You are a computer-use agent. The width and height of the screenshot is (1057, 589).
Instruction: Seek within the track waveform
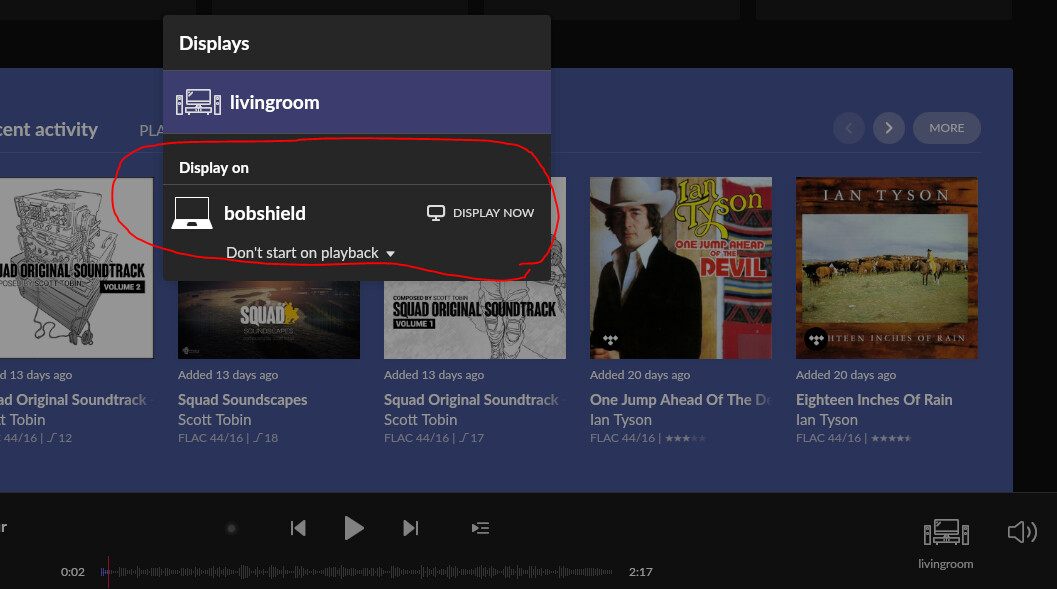point(357,572)
